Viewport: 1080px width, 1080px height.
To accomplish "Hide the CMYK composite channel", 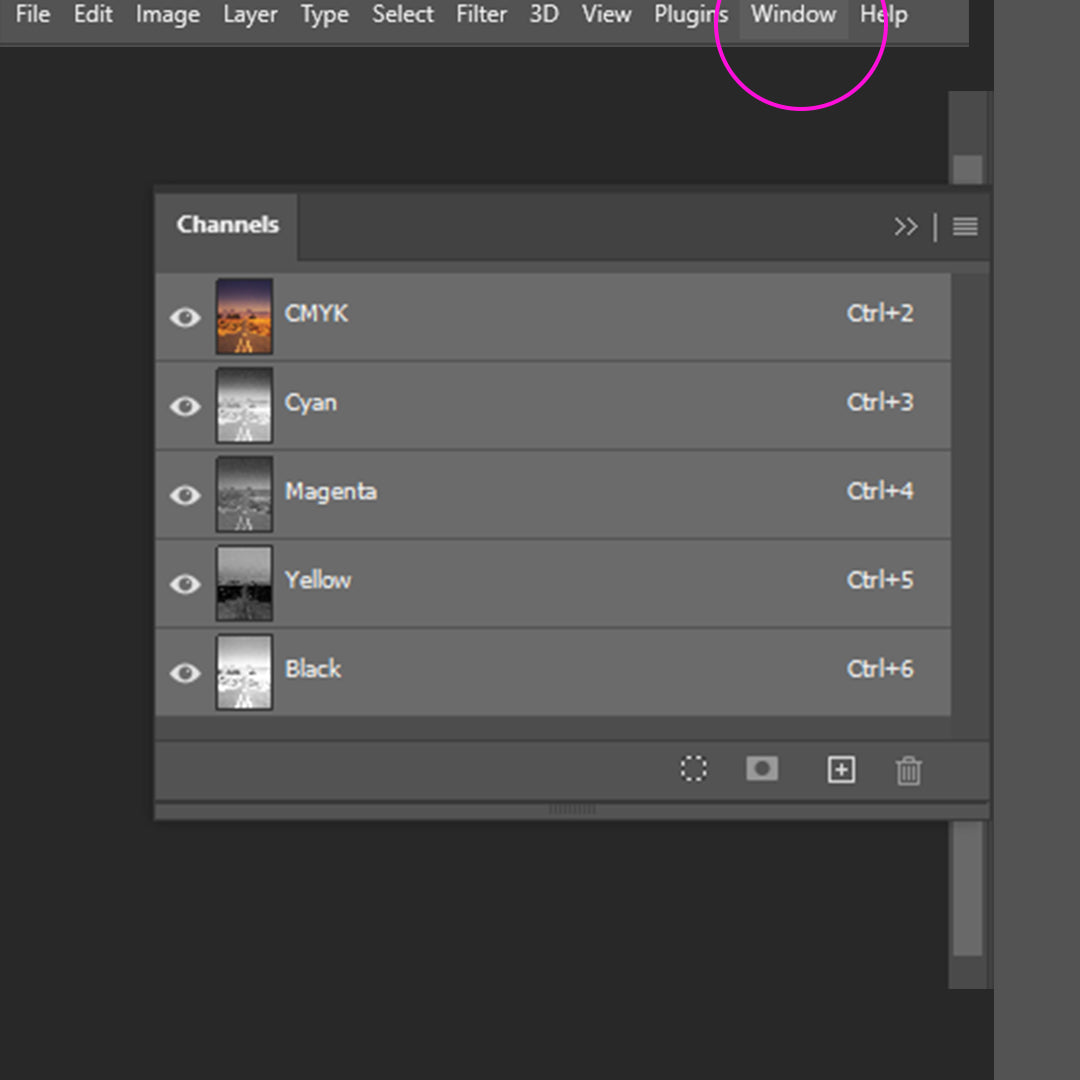I will tap(185, 317).
